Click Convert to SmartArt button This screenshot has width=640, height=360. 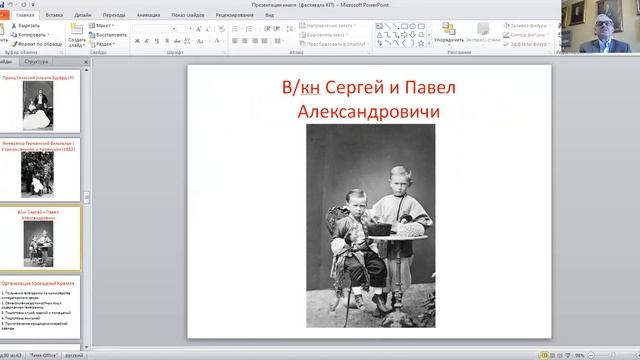tap(334, 44)
